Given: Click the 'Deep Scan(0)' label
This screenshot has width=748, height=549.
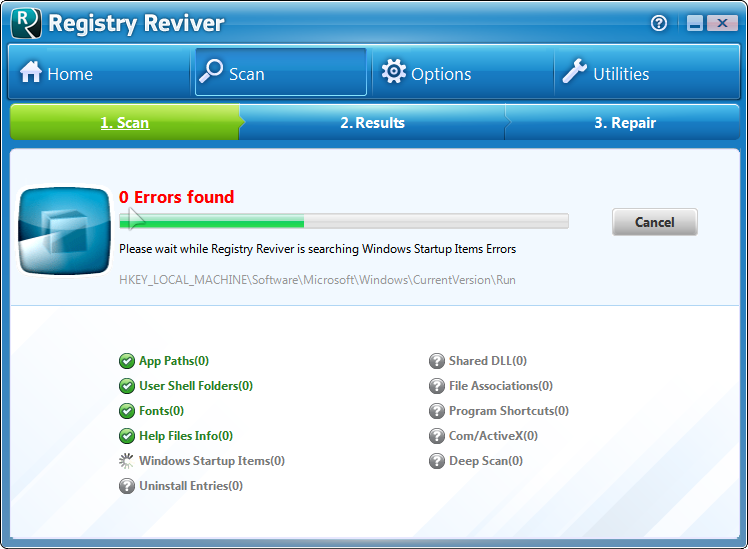Looking at the screenshot, I should 486,461.
